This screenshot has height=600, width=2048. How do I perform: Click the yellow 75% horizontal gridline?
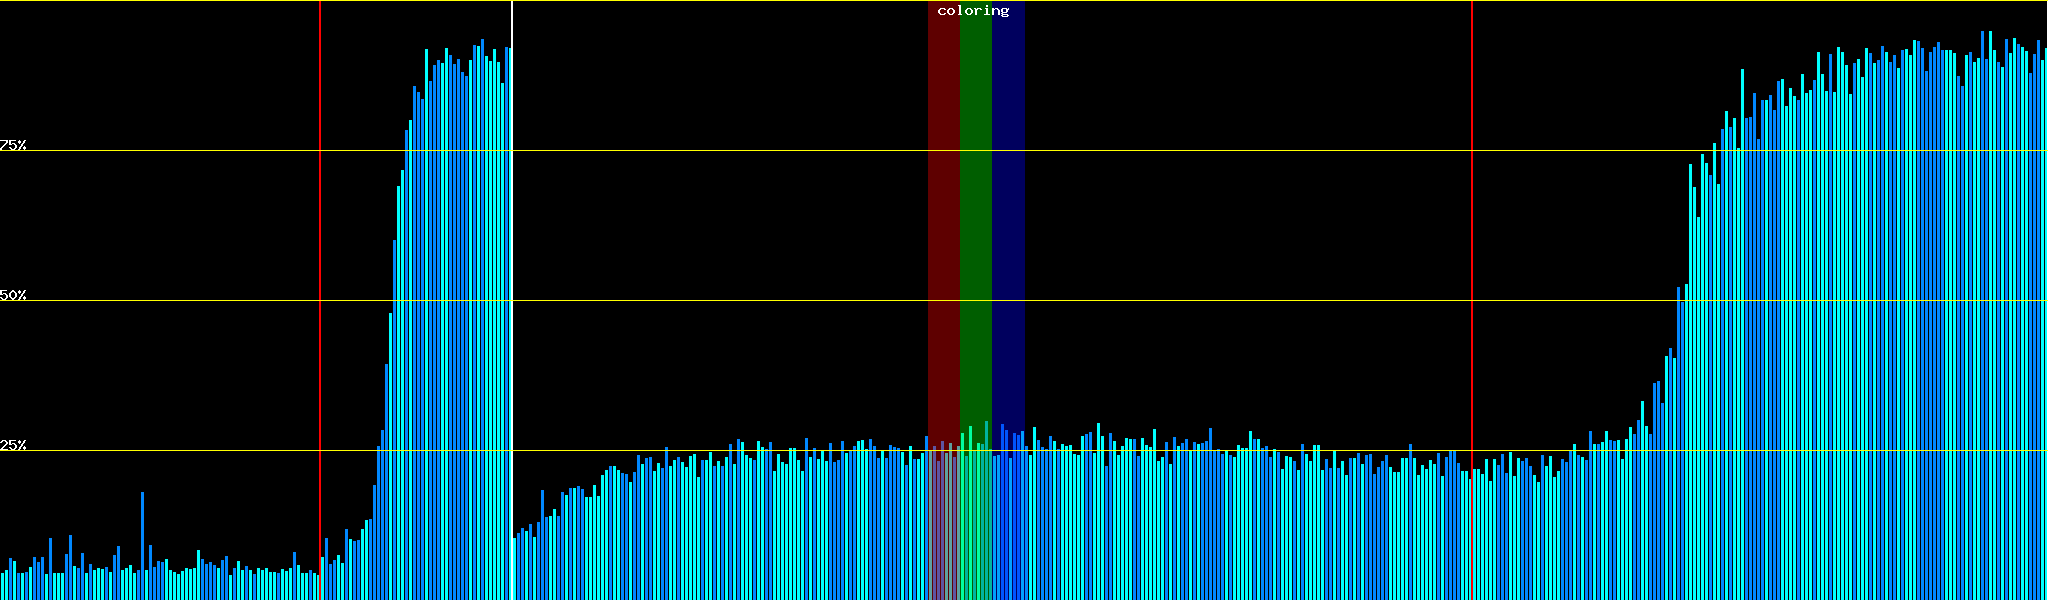point(1200,151)
